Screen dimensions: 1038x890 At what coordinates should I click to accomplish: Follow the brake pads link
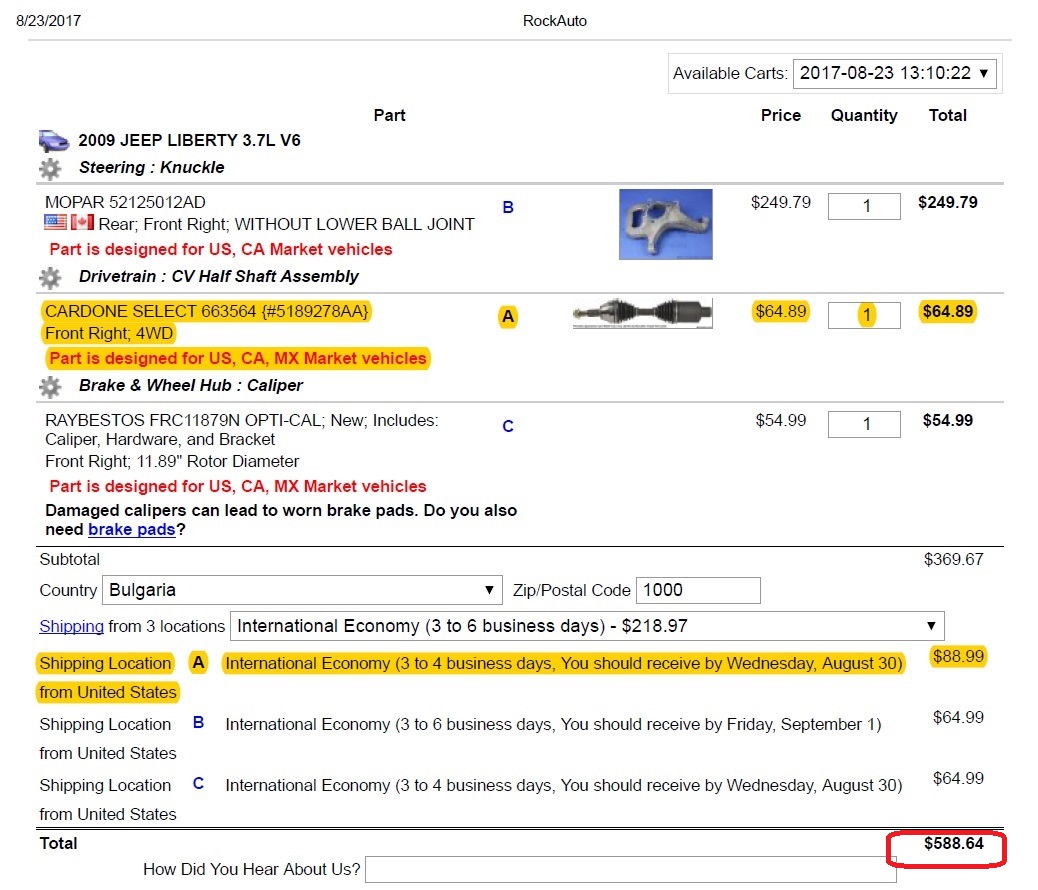point(131,530)
